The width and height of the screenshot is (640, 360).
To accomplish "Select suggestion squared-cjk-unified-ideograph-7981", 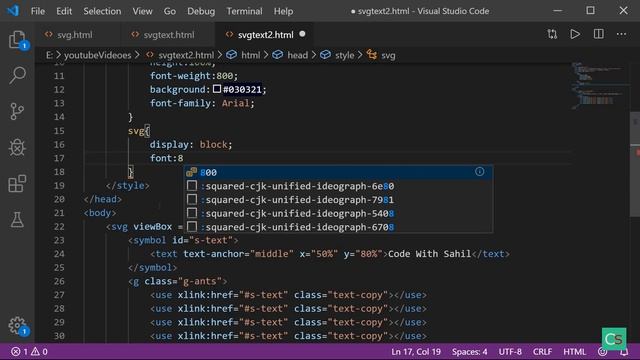I will tap(338, 200).
